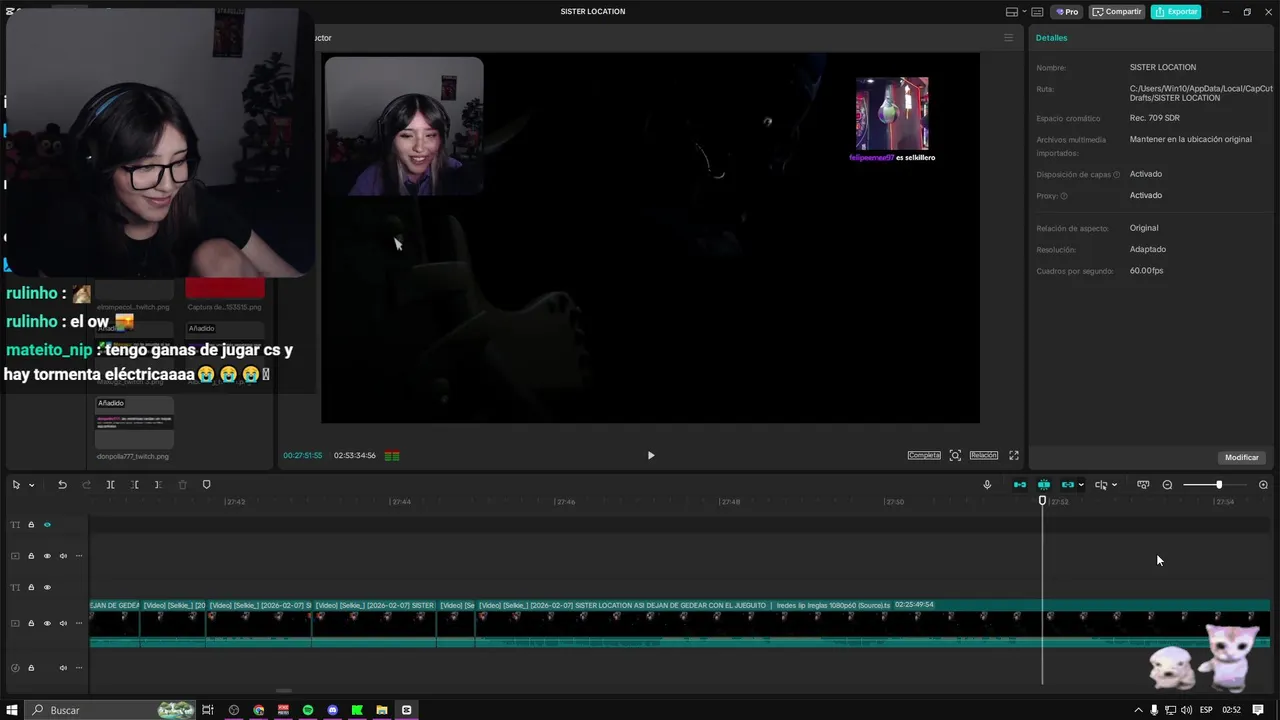This screenshot has height=720, width=1280.
Task: Zoom out the timeline
Action: (x=1167, y=485)
